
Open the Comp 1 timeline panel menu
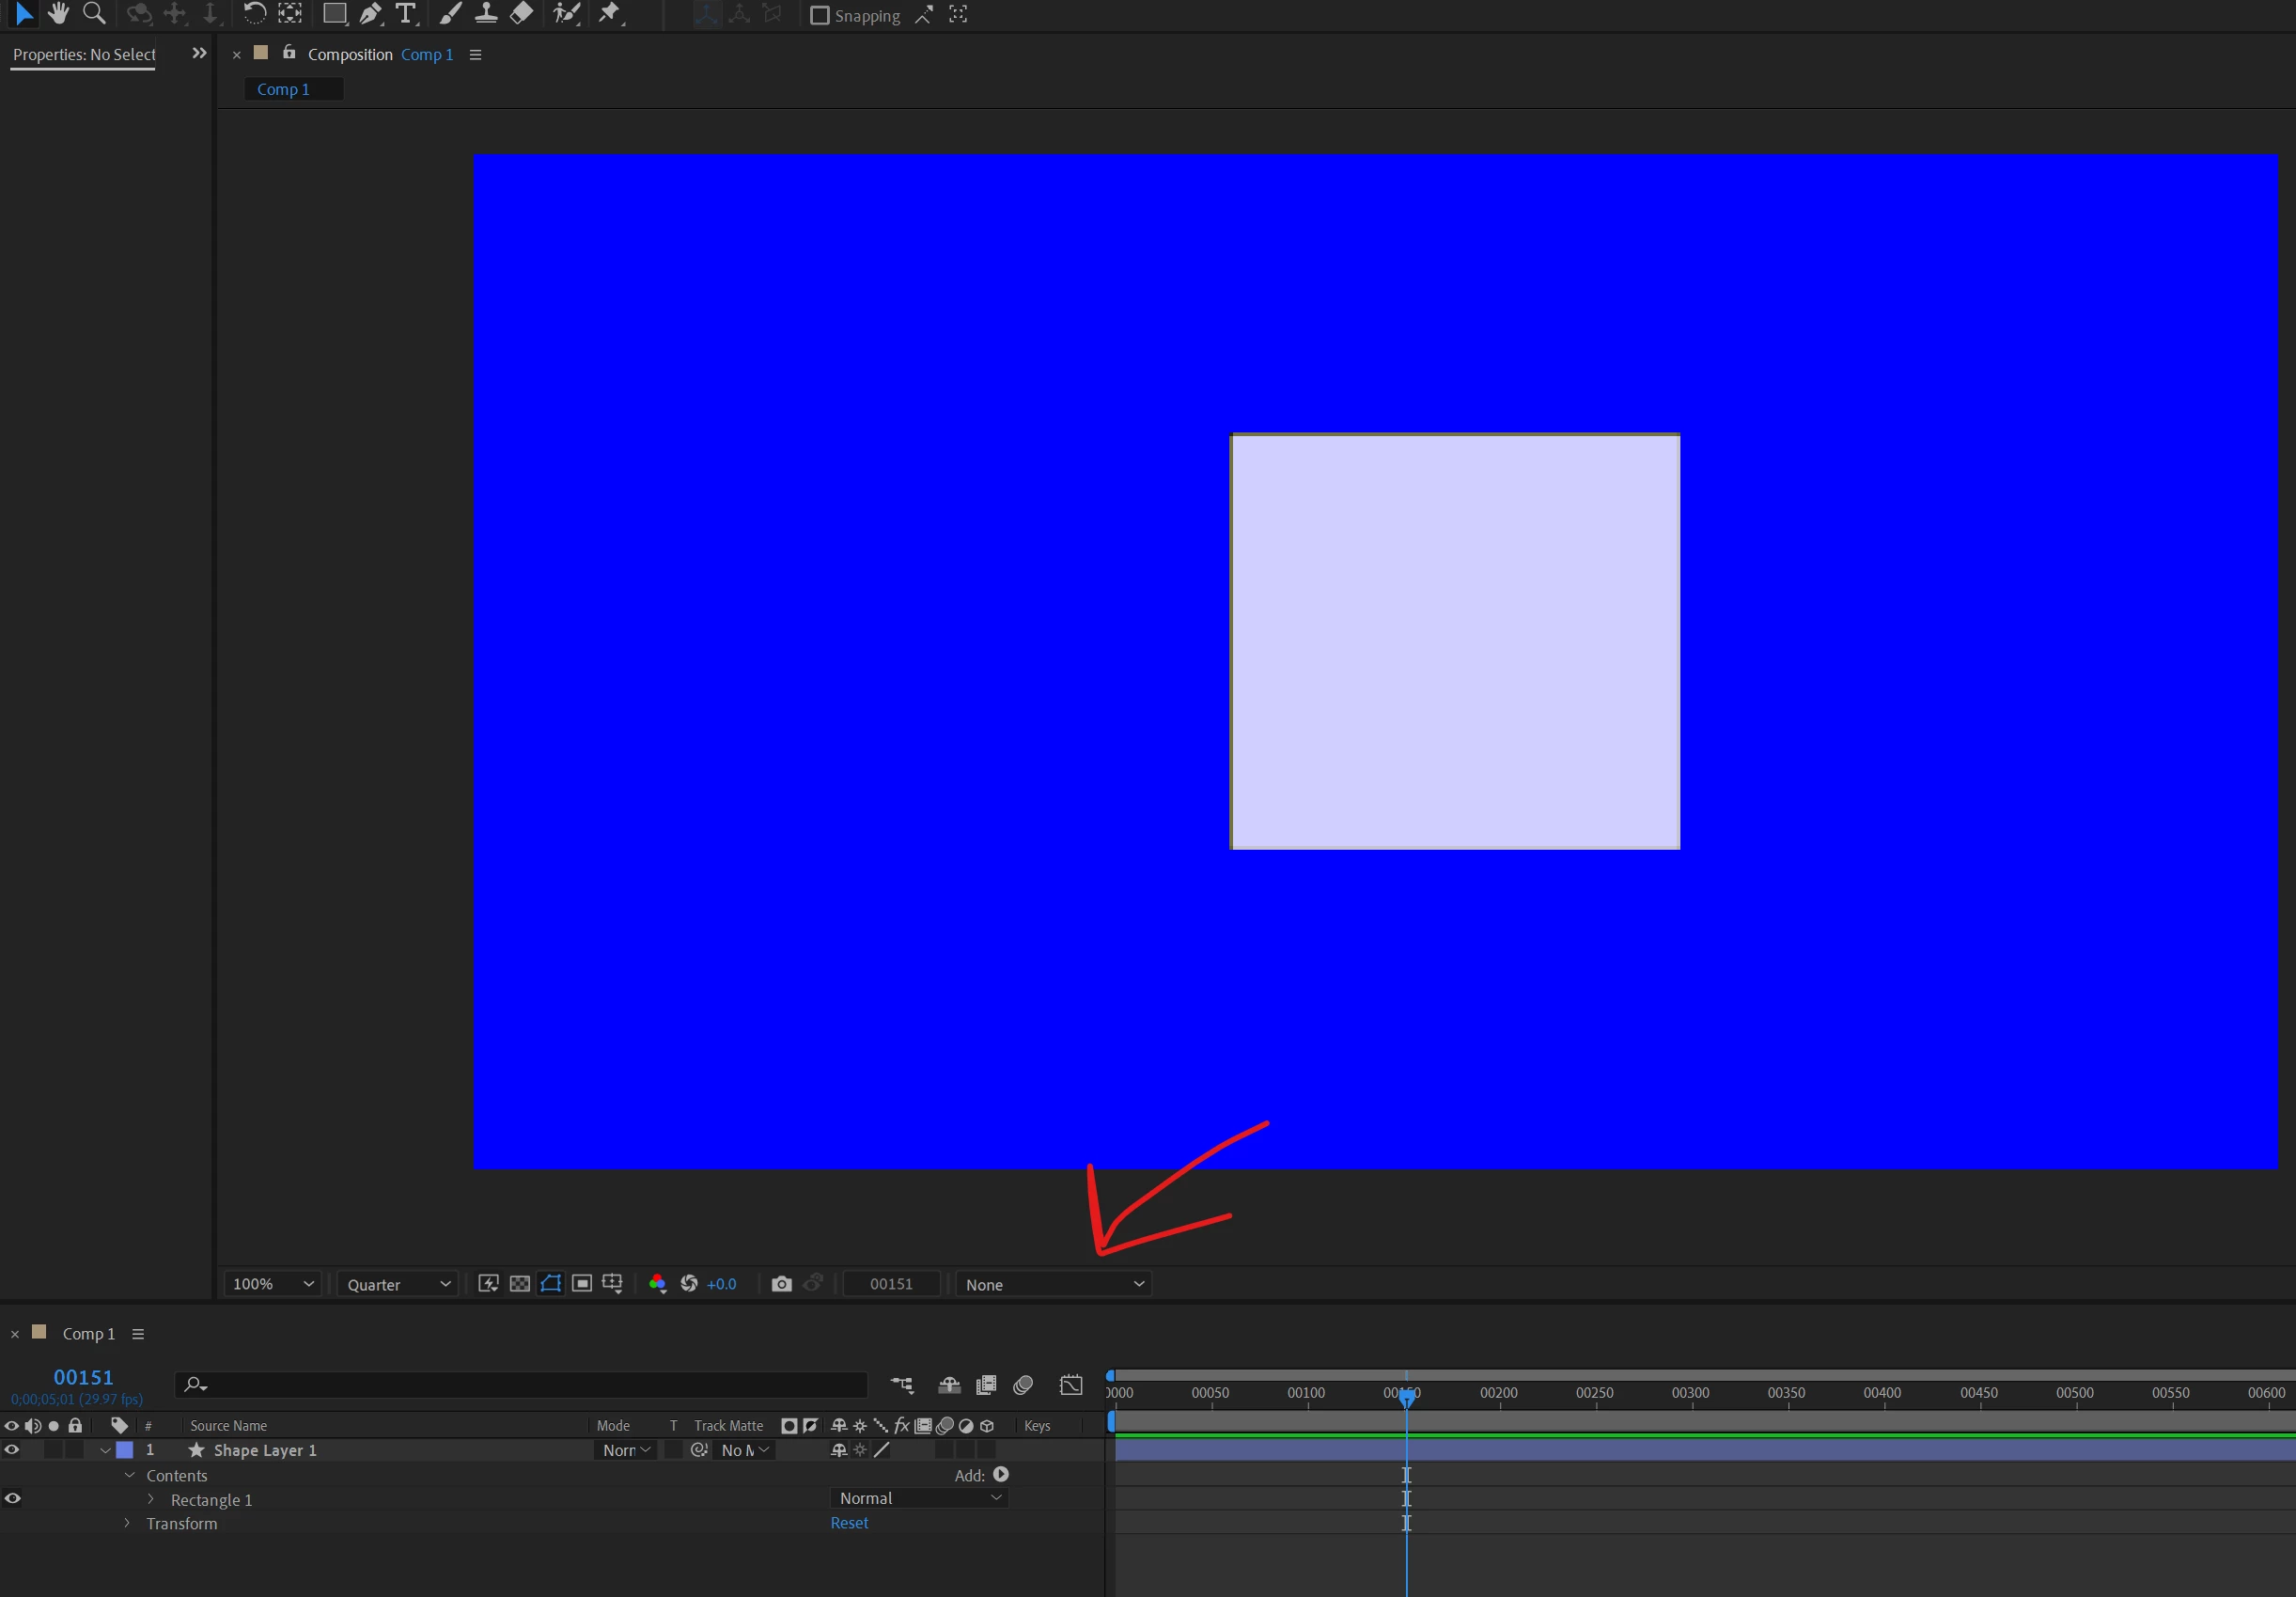(138, 1334)
